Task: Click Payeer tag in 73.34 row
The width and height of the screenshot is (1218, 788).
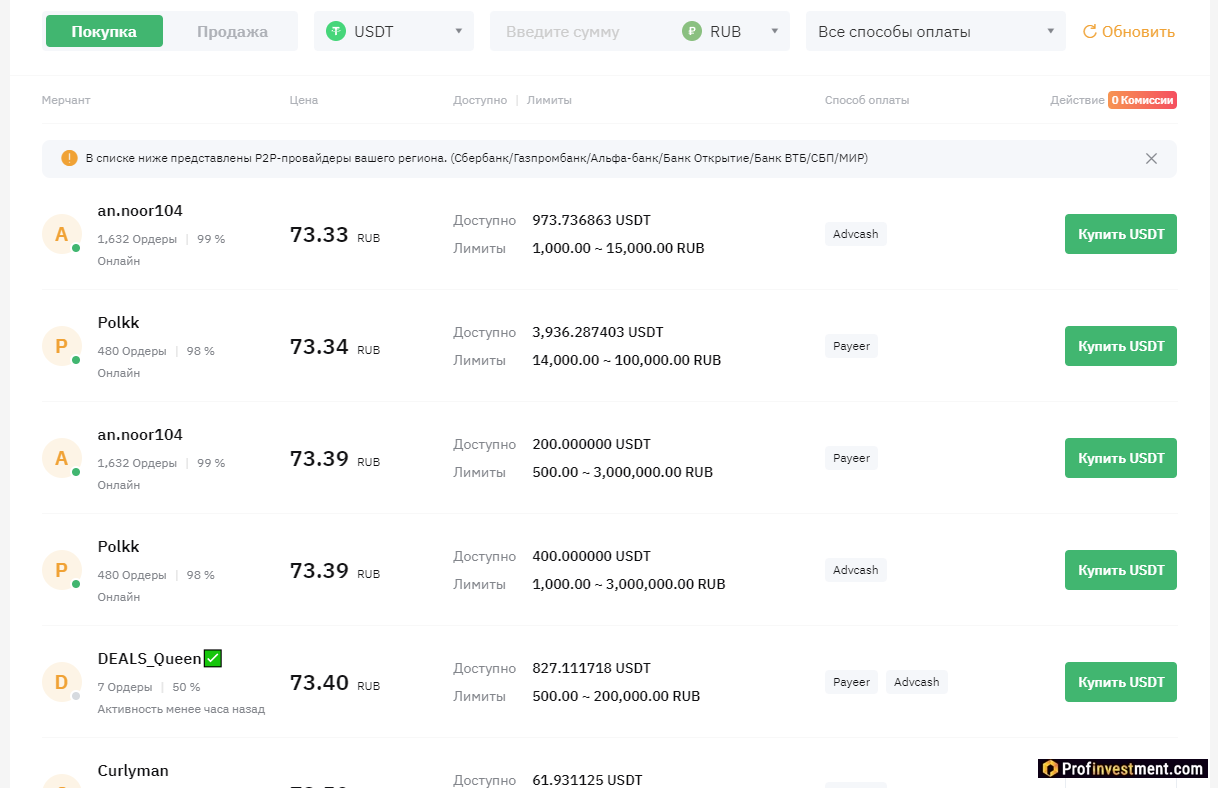Action: point(851,346)
